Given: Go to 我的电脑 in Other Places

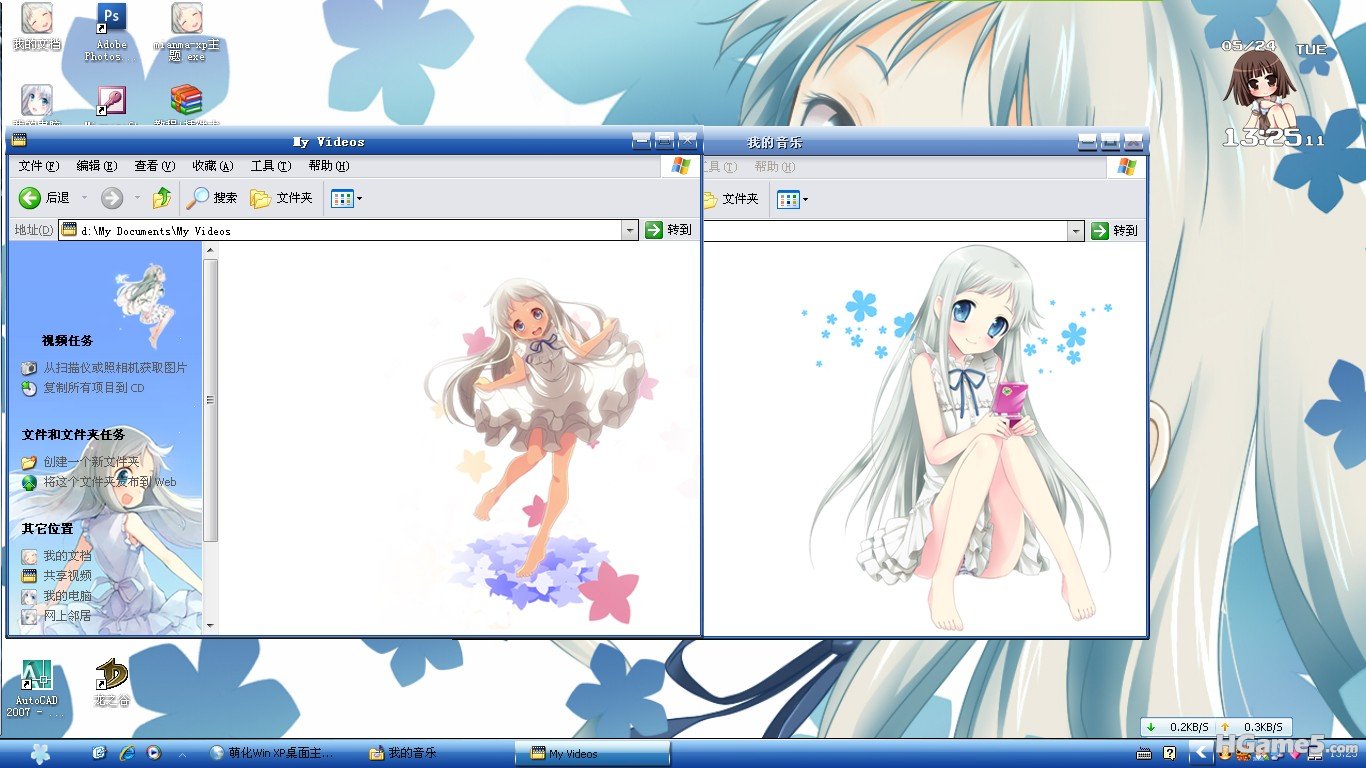Looking at the screenshot, I should coord(67,596).
